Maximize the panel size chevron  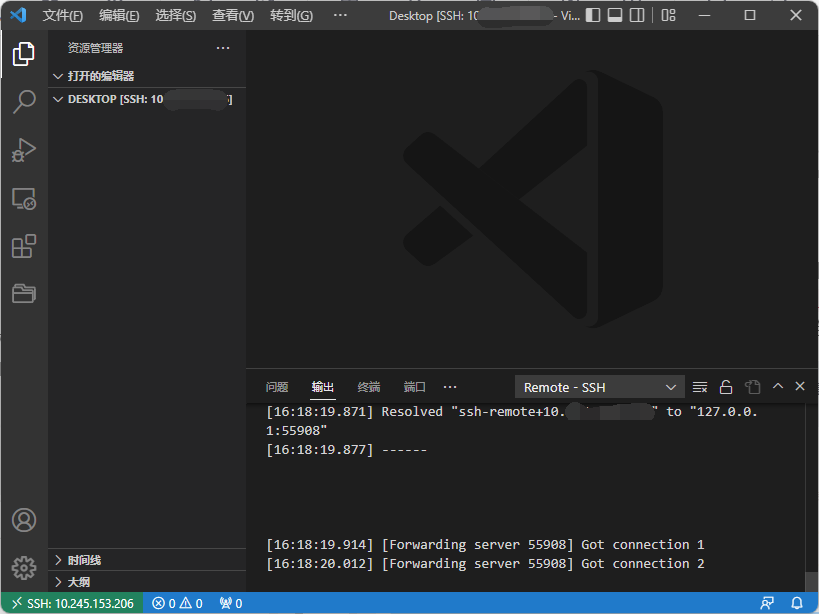pyautogui.click(x=778, y=386)
